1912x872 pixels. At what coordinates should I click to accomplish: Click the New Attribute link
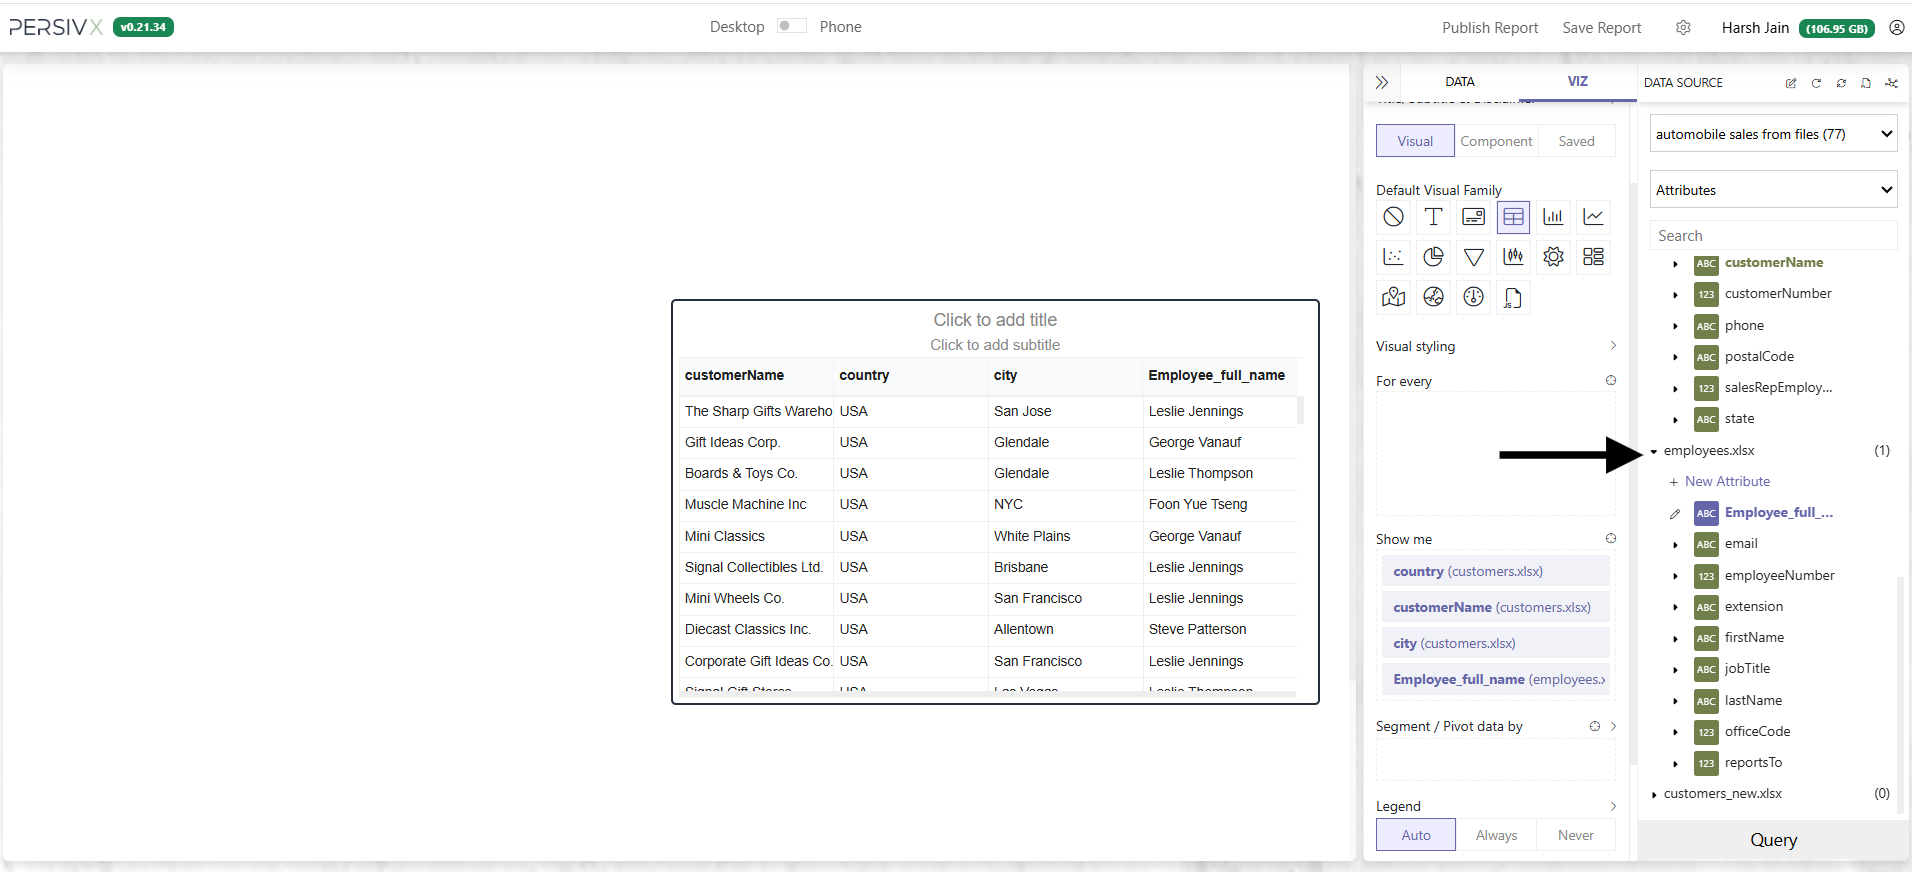(1726, 482)
